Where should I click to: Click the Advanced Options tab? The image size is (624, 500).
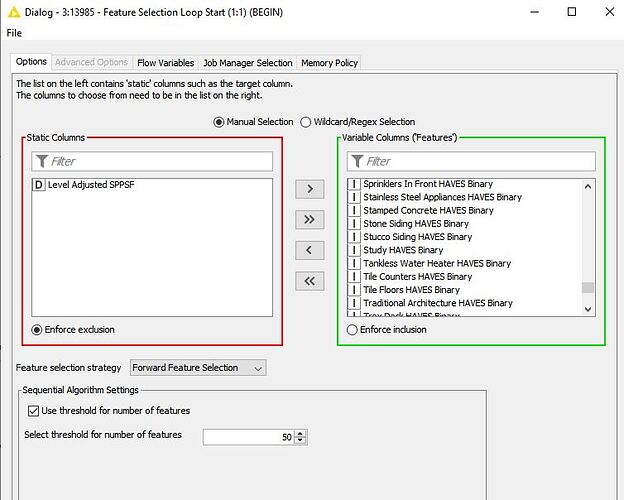[92, 62]
